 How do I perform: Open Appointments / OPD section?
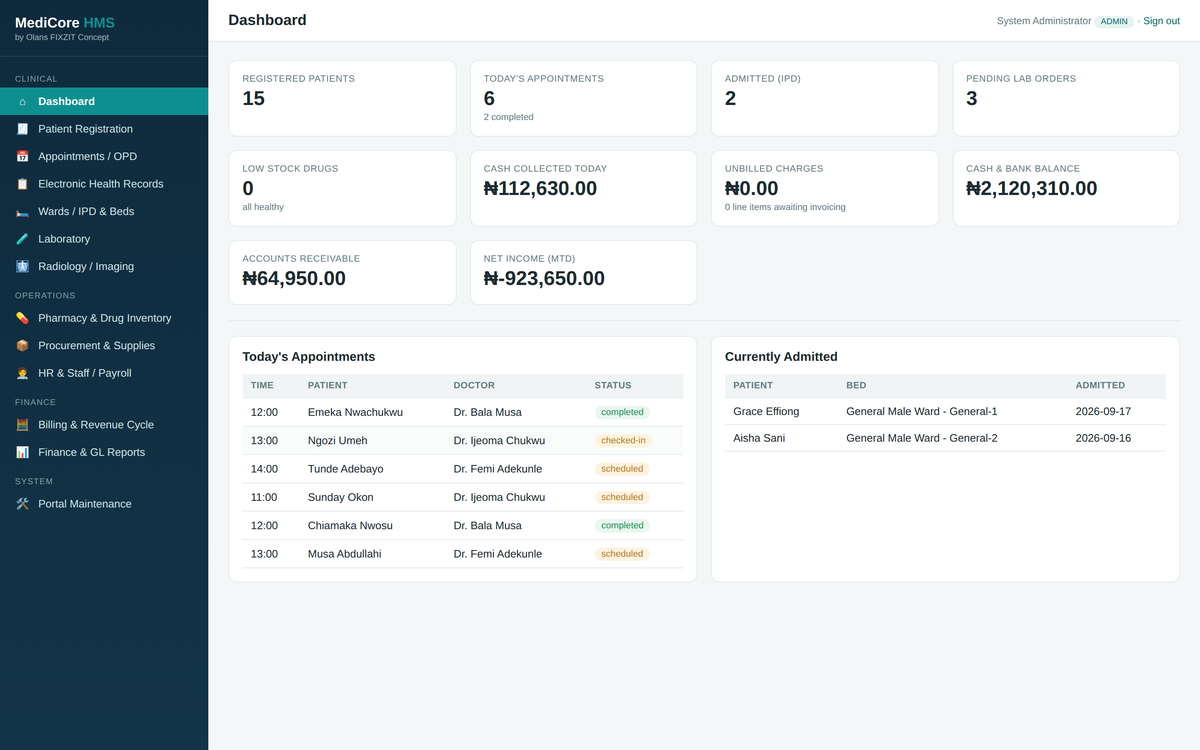[x=104, y=156]
